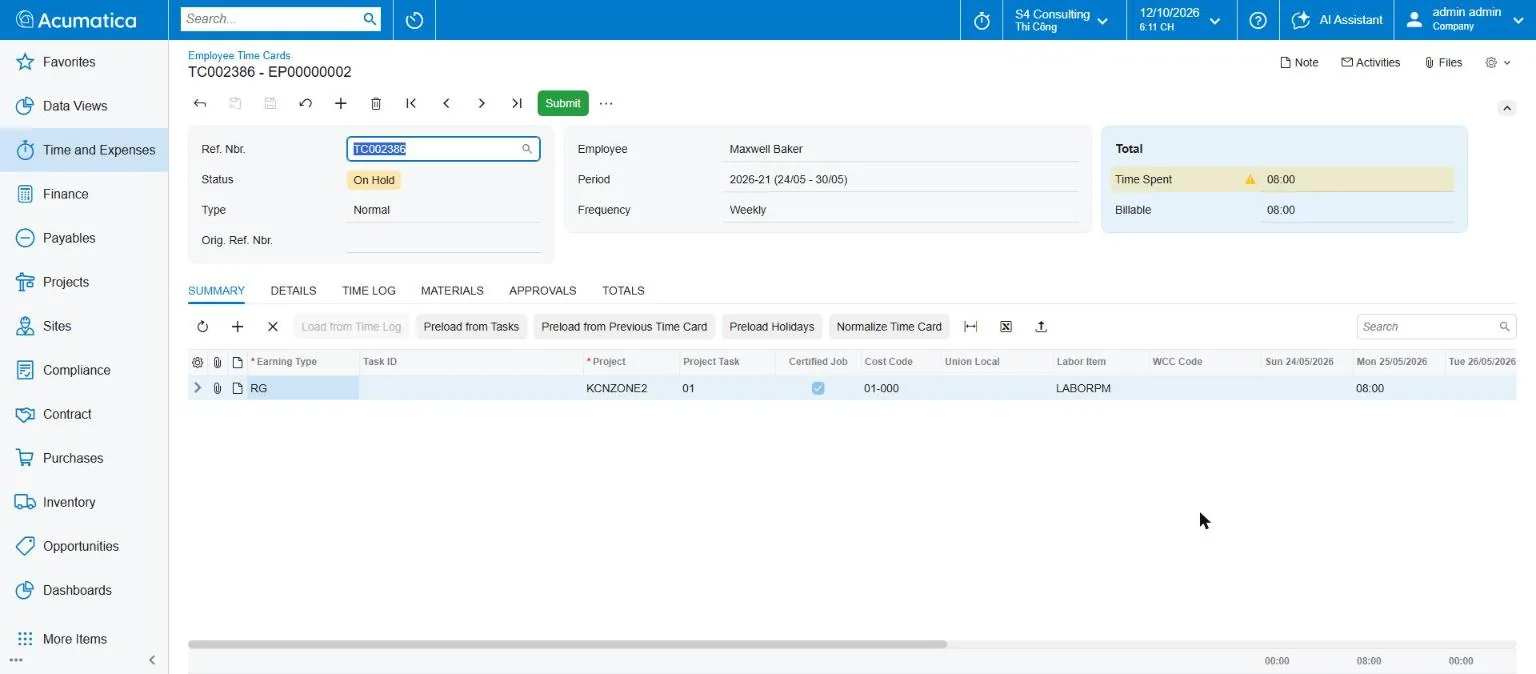Refresh the Summary grid
The image size is (1536, 674).
click(202, 327)
